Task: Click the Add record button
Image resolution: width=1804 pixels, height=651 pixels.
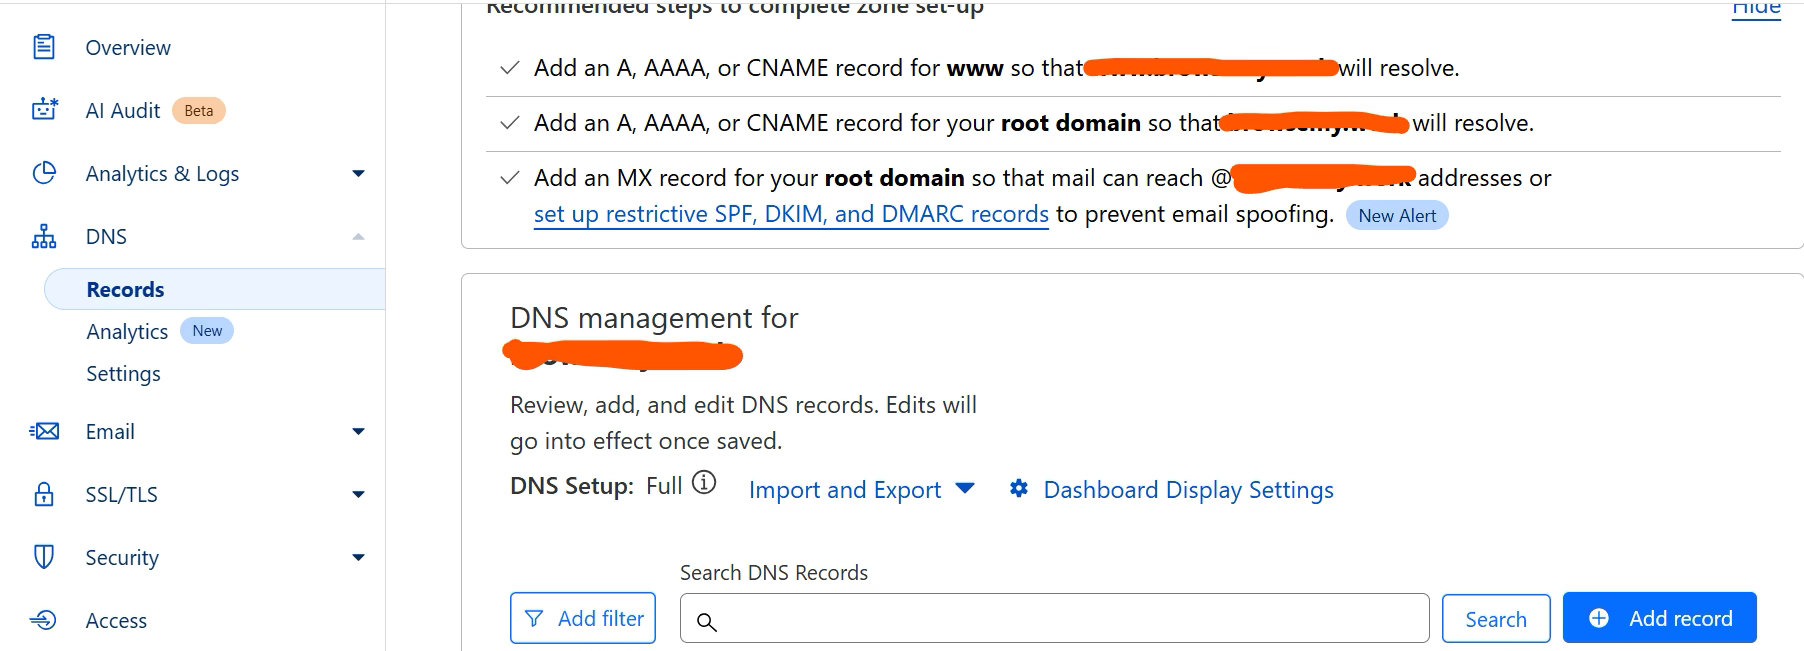Action: coord(1660,618)
